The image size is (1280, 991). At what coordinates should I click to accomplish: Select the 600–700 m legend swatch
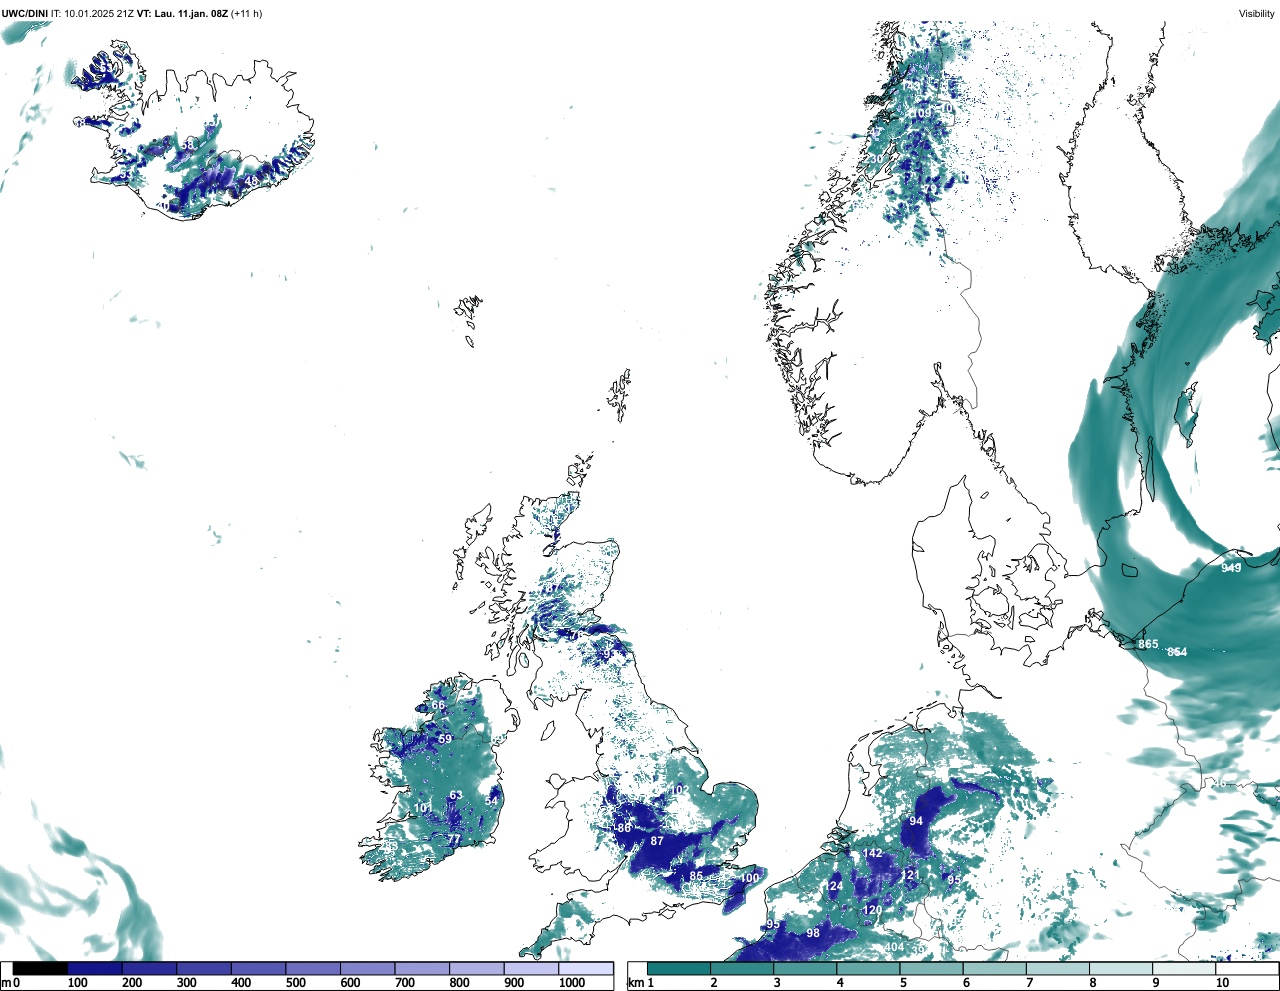(x=367, y=968)
